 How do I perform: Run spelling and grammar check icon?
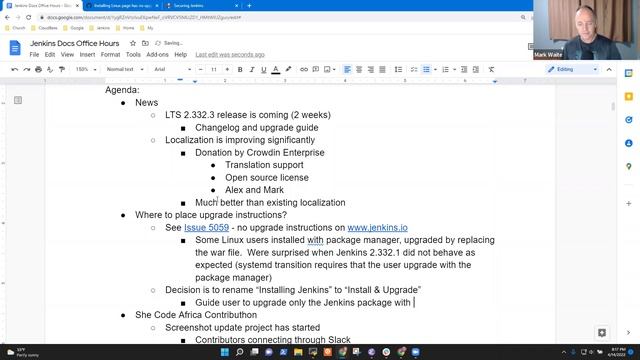[x=50, y=69]
